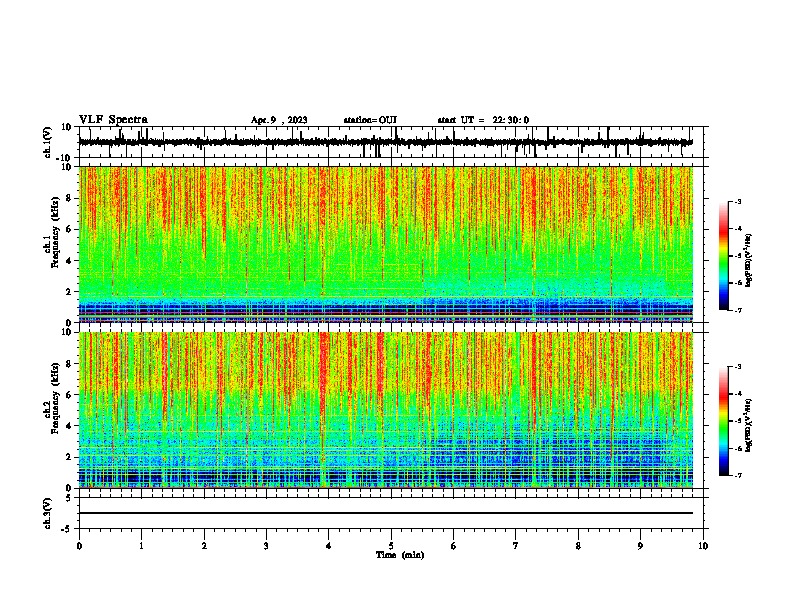Viewport: 792px width, 612px height.
Task: Click the ch.1 voltage waveform trace
Action: [x=385, y=142]
